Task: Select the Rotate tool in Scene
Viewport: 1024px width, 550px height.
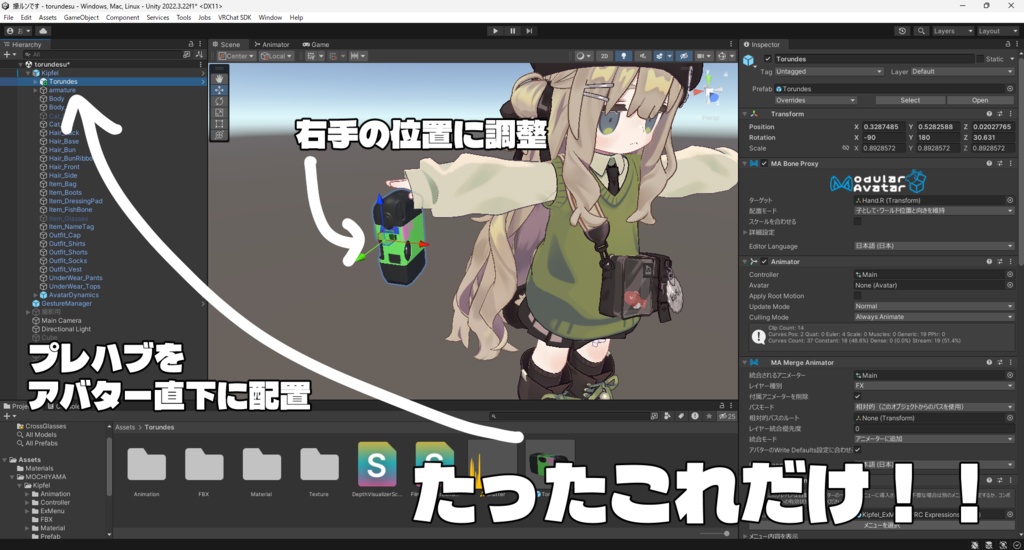Action: [219, 101]
